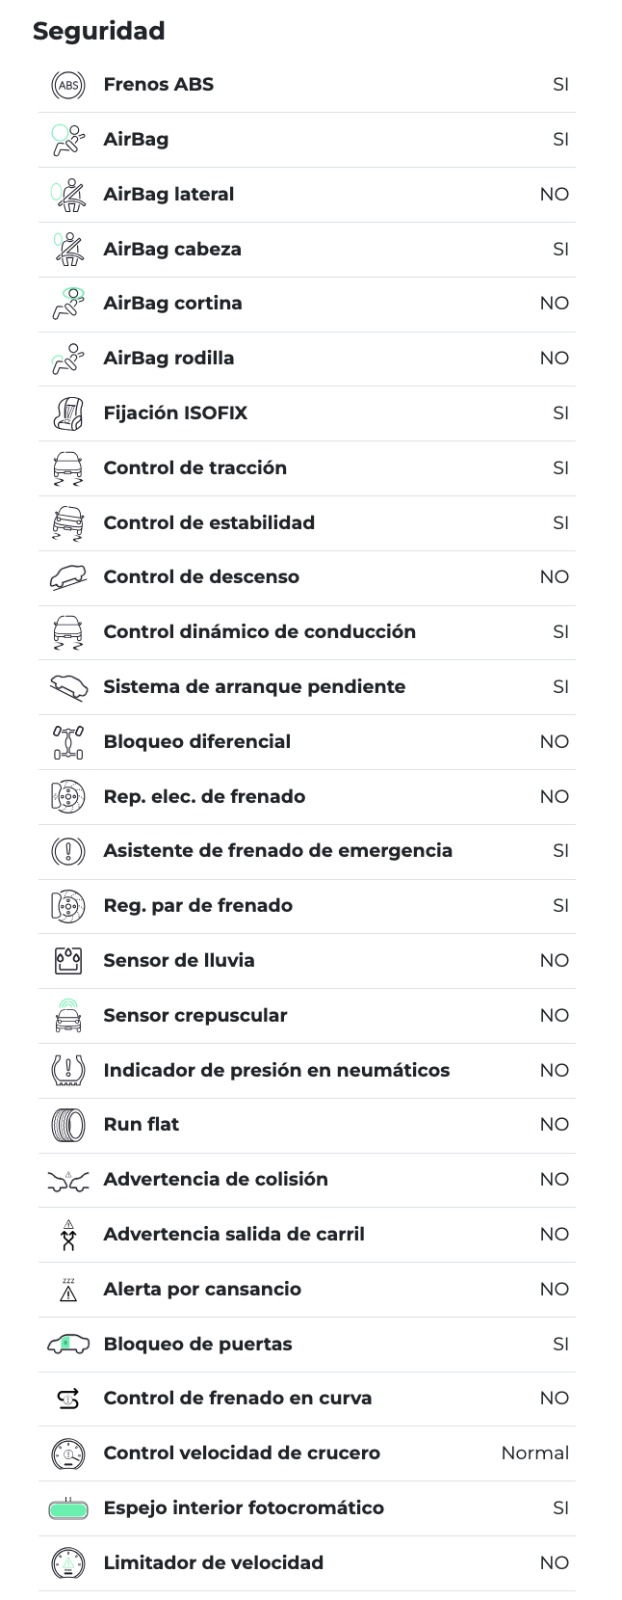
Task: Click the Fijación ISOFIX child seat icon
Action: (68, 413)
